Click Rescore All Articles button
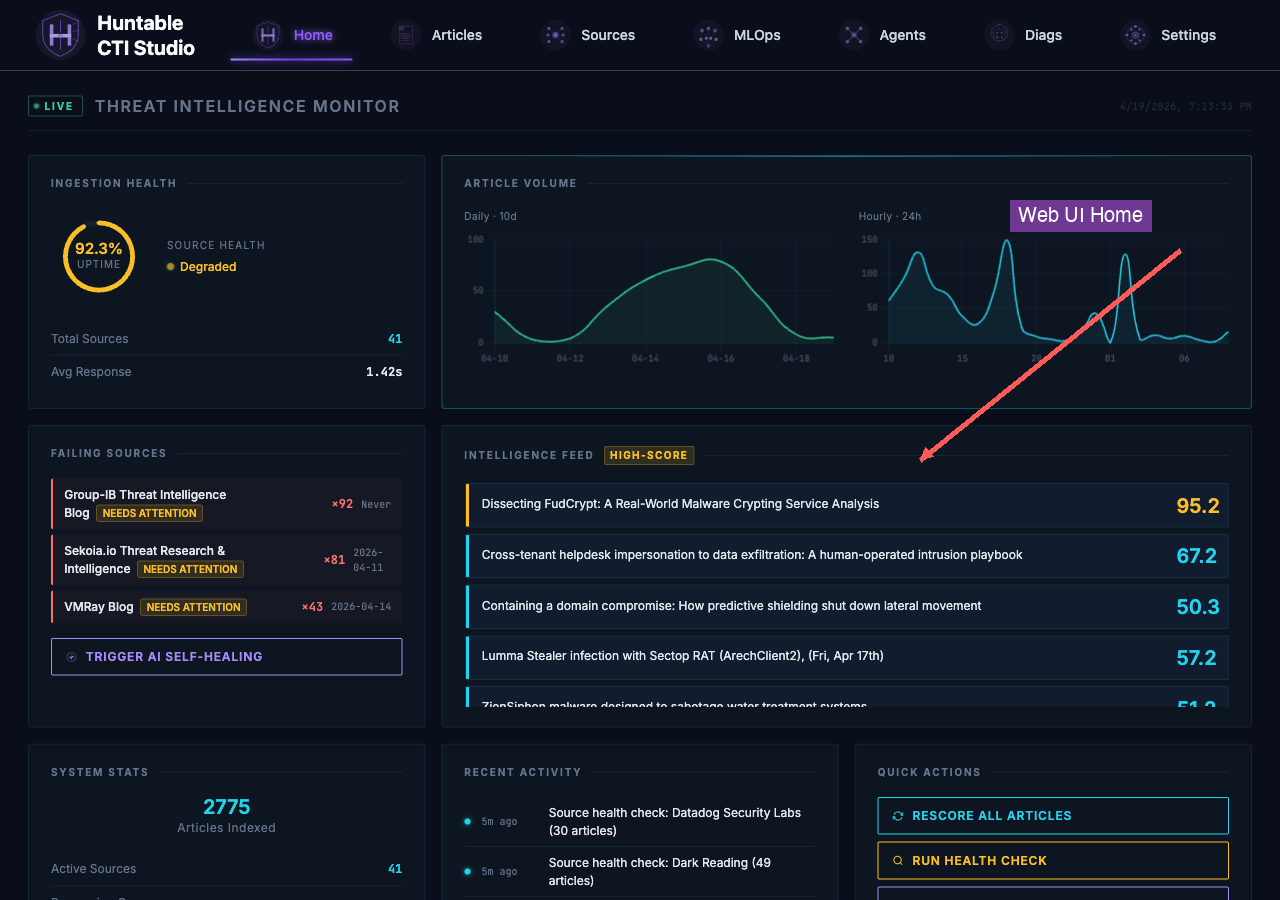Screen dimensions: 1280x900 (x=1053, y=816)
